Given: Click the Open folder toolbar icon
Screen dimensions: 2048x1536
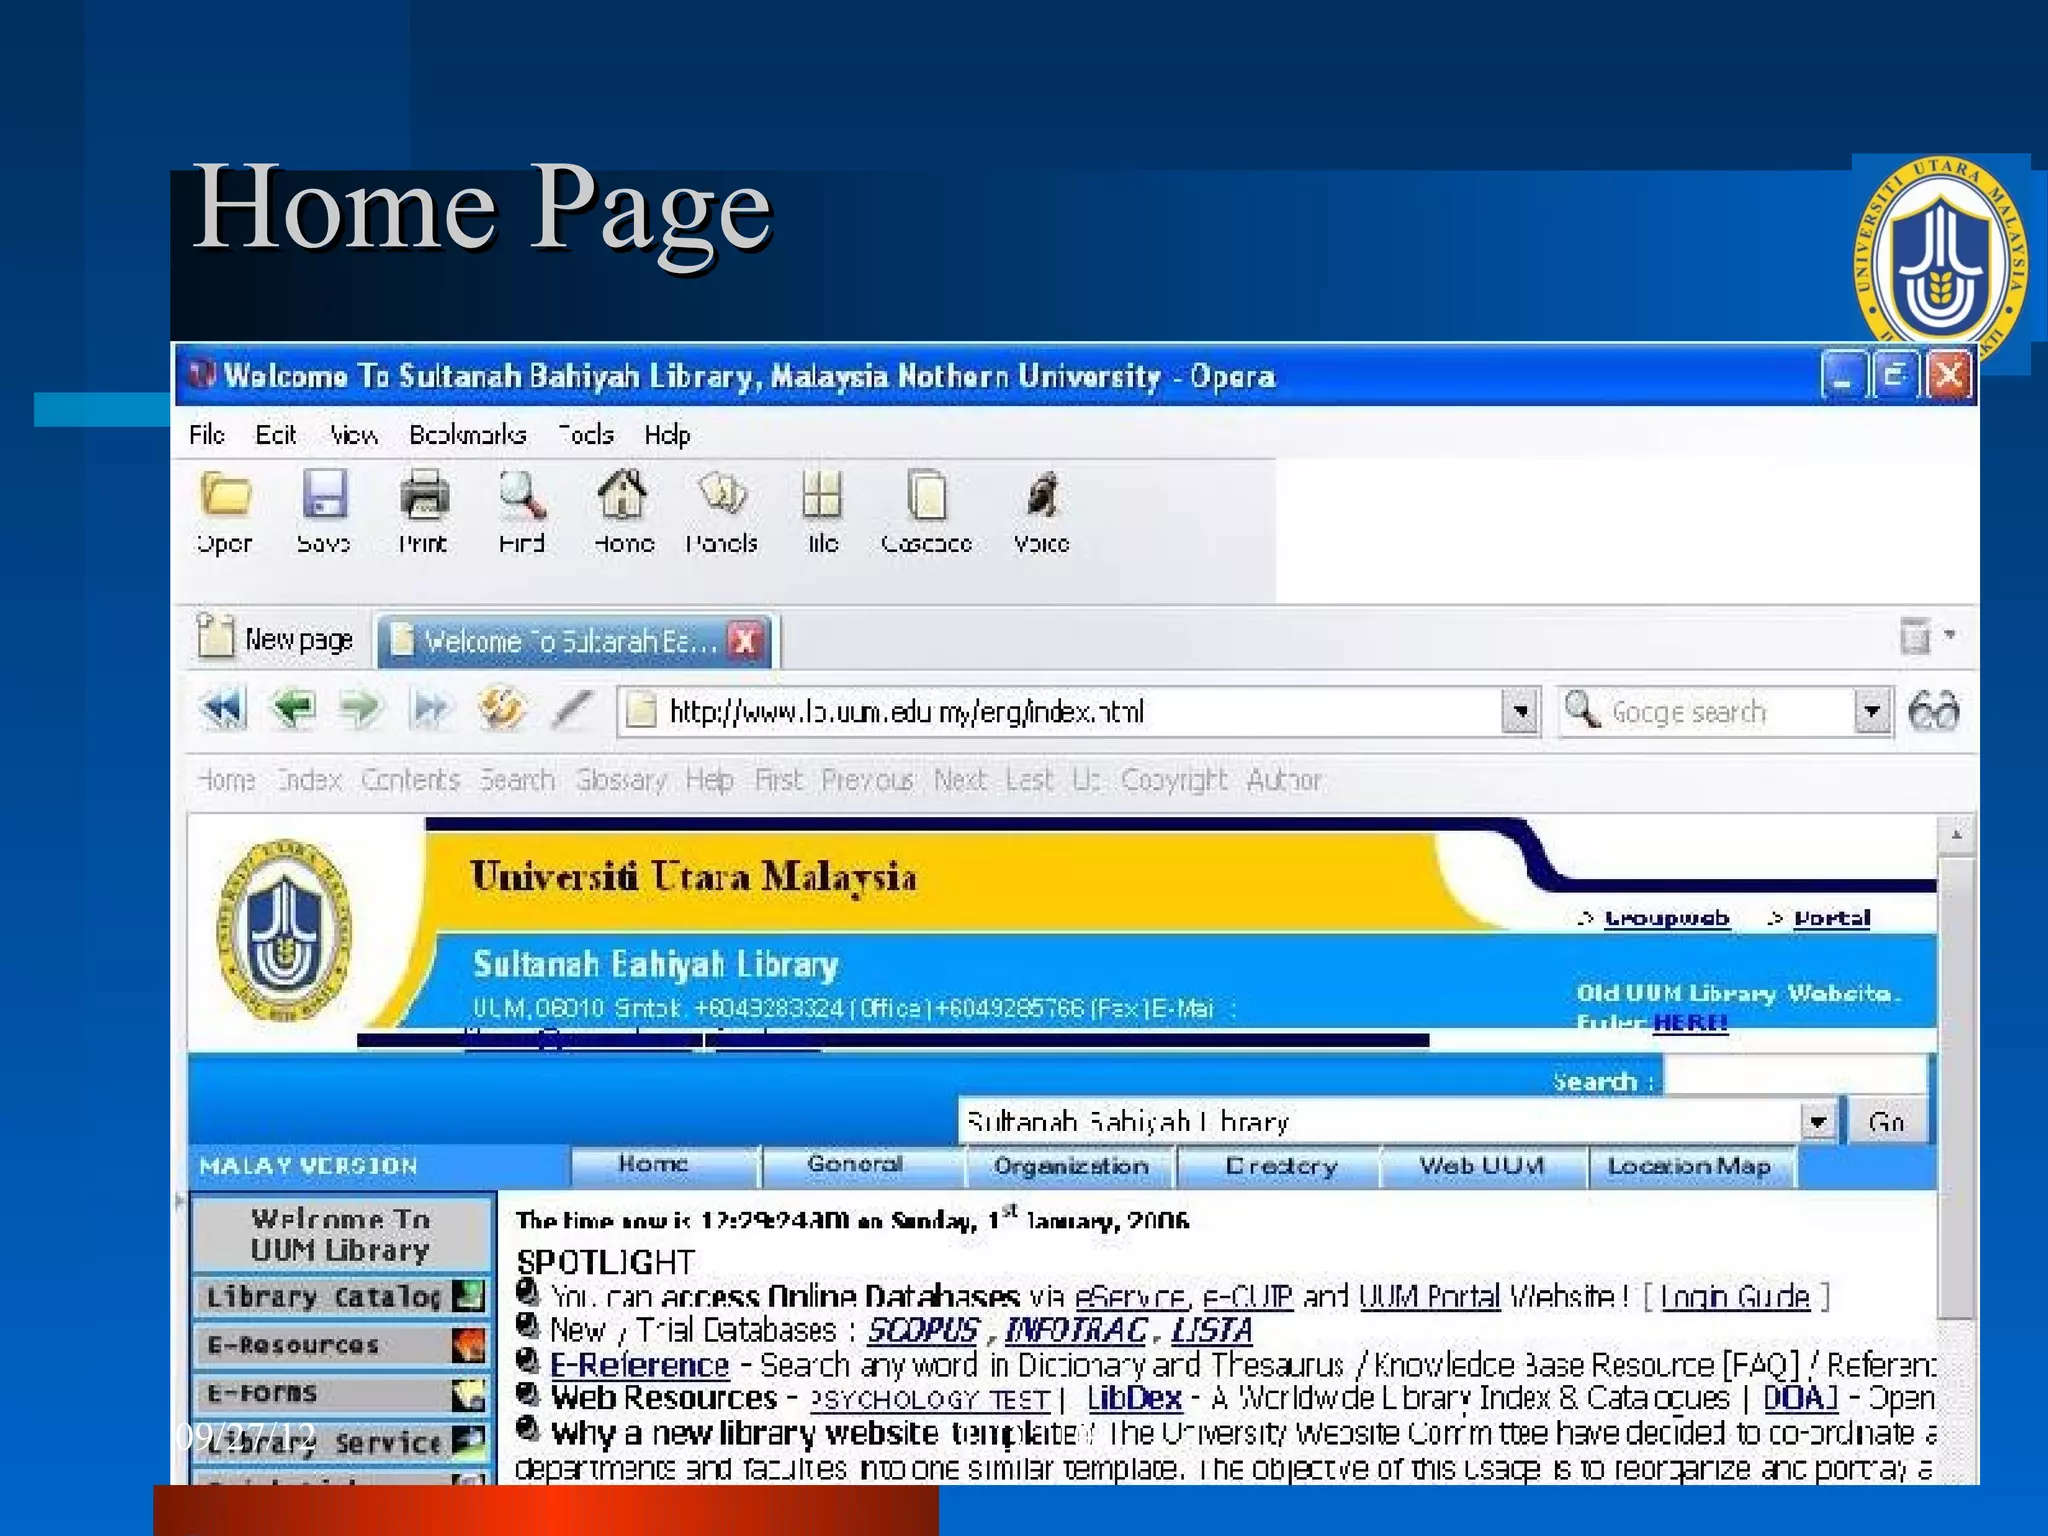Looking at the screenshot, I should (x=225, y=495).
